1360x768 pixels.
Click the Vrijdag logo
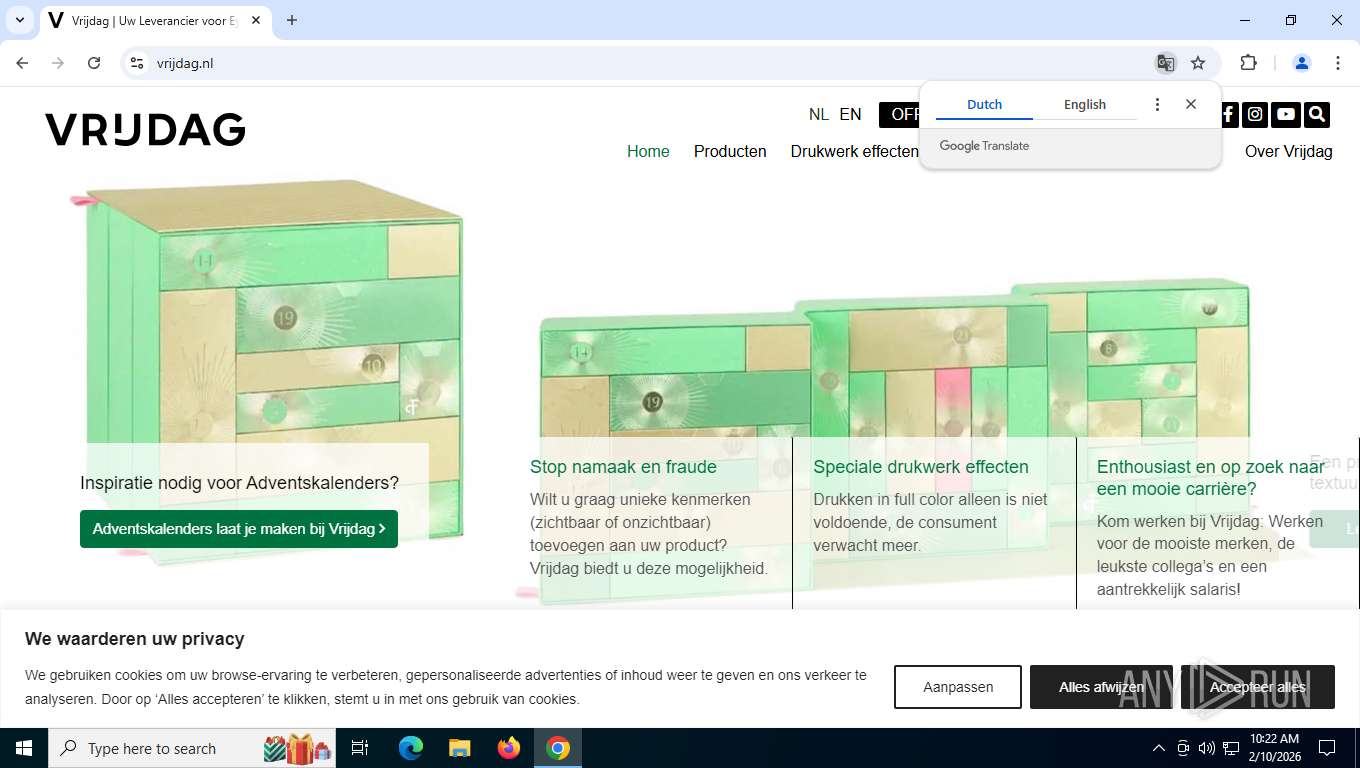pyautogui.click(x=145, y=129)
